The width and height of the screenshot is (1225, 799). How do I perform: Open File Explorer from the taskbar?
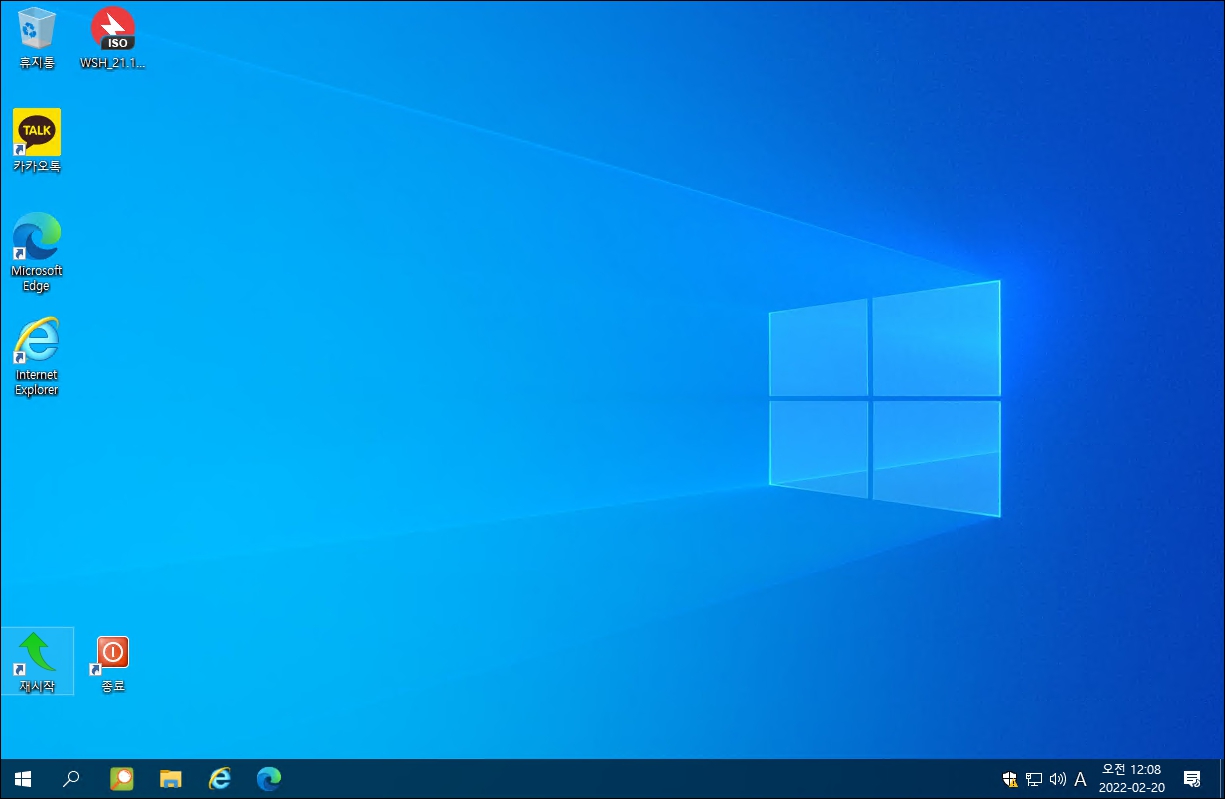pos(171,778)
